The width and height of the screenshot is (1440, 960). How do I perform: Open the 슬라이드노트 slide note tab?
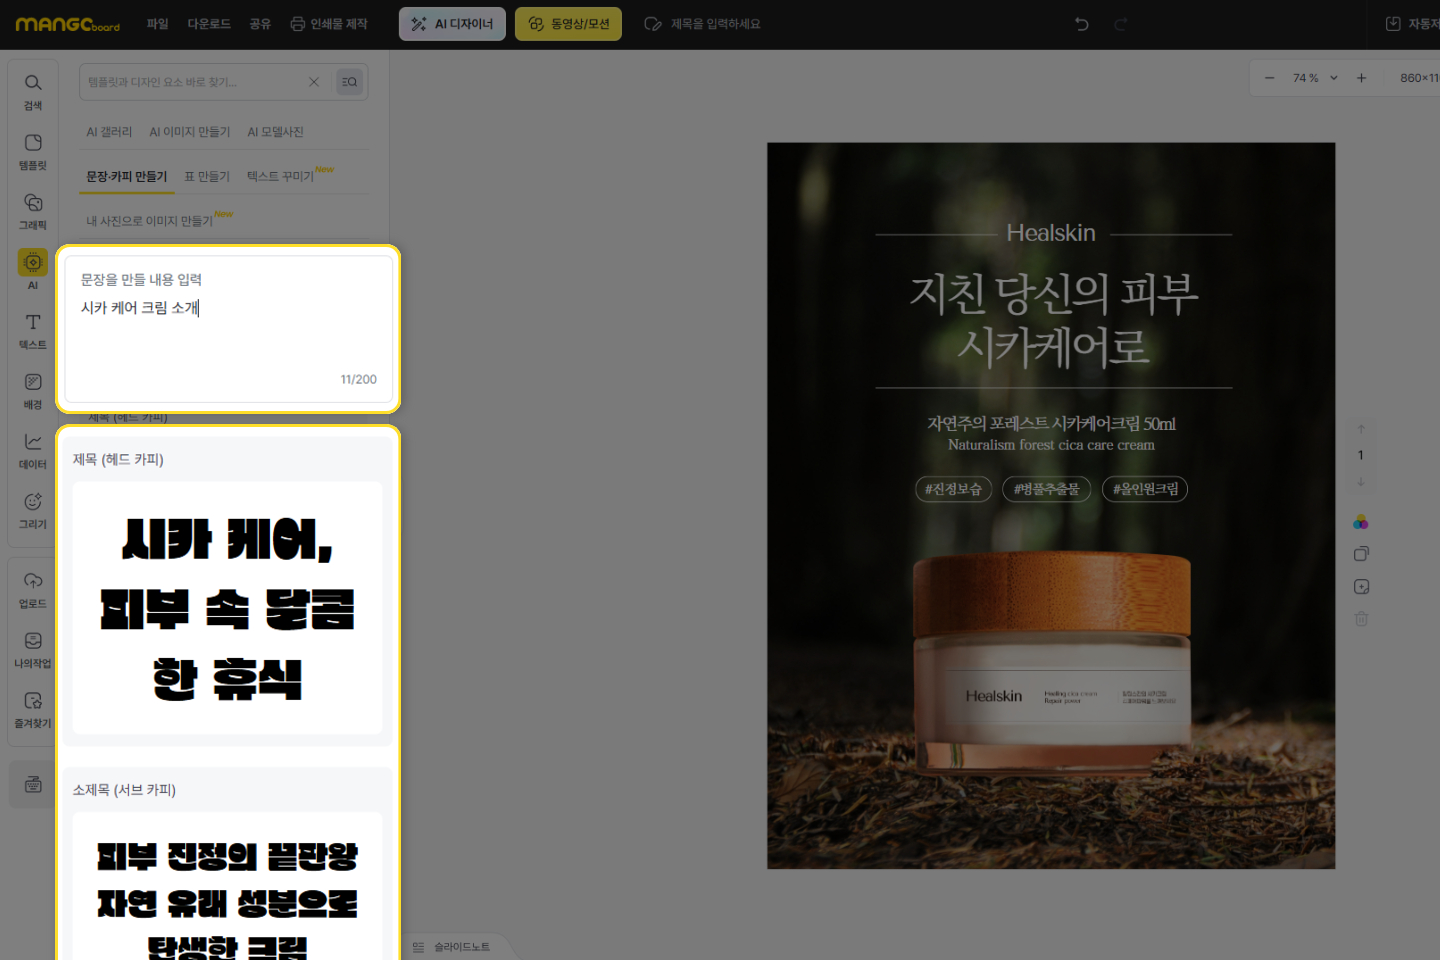click(452, 947)
